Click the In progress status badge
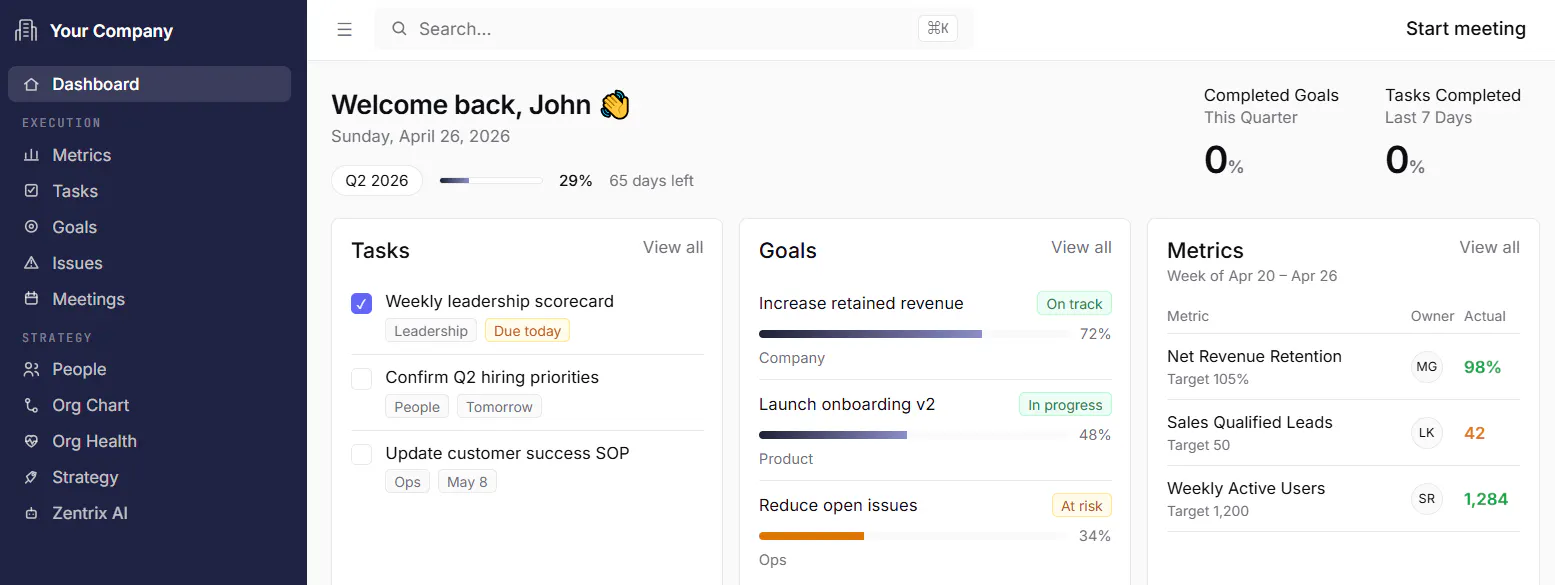 [1065, 405]
